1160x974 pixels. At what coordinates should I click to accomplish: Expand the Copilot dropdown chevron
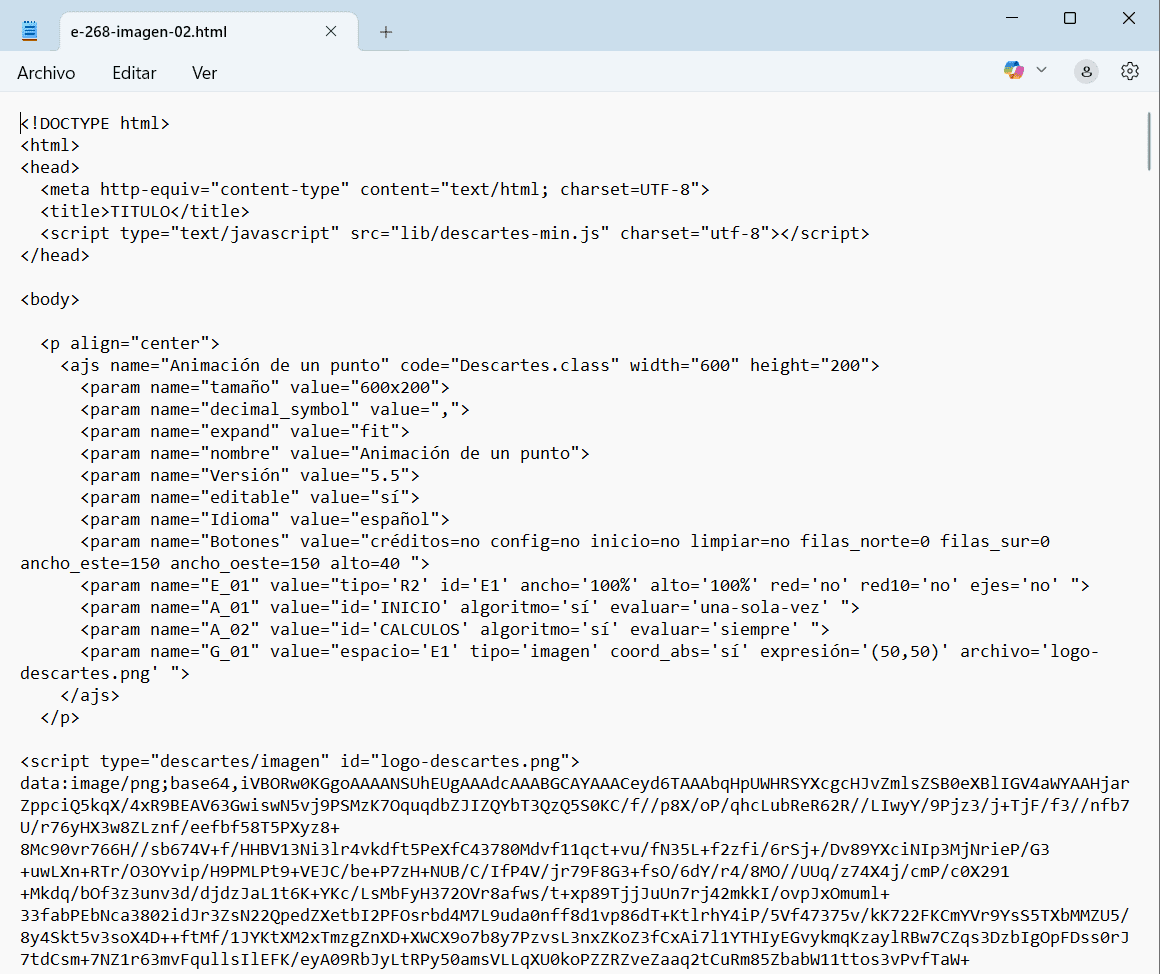point(1041,70)
